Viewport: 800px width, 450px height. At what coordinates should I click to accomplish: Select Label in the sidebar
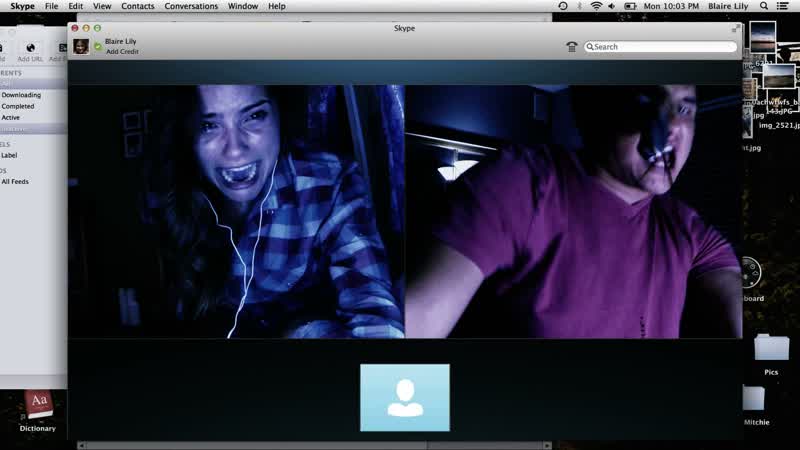pyautogui.click(x=9, y=155)
